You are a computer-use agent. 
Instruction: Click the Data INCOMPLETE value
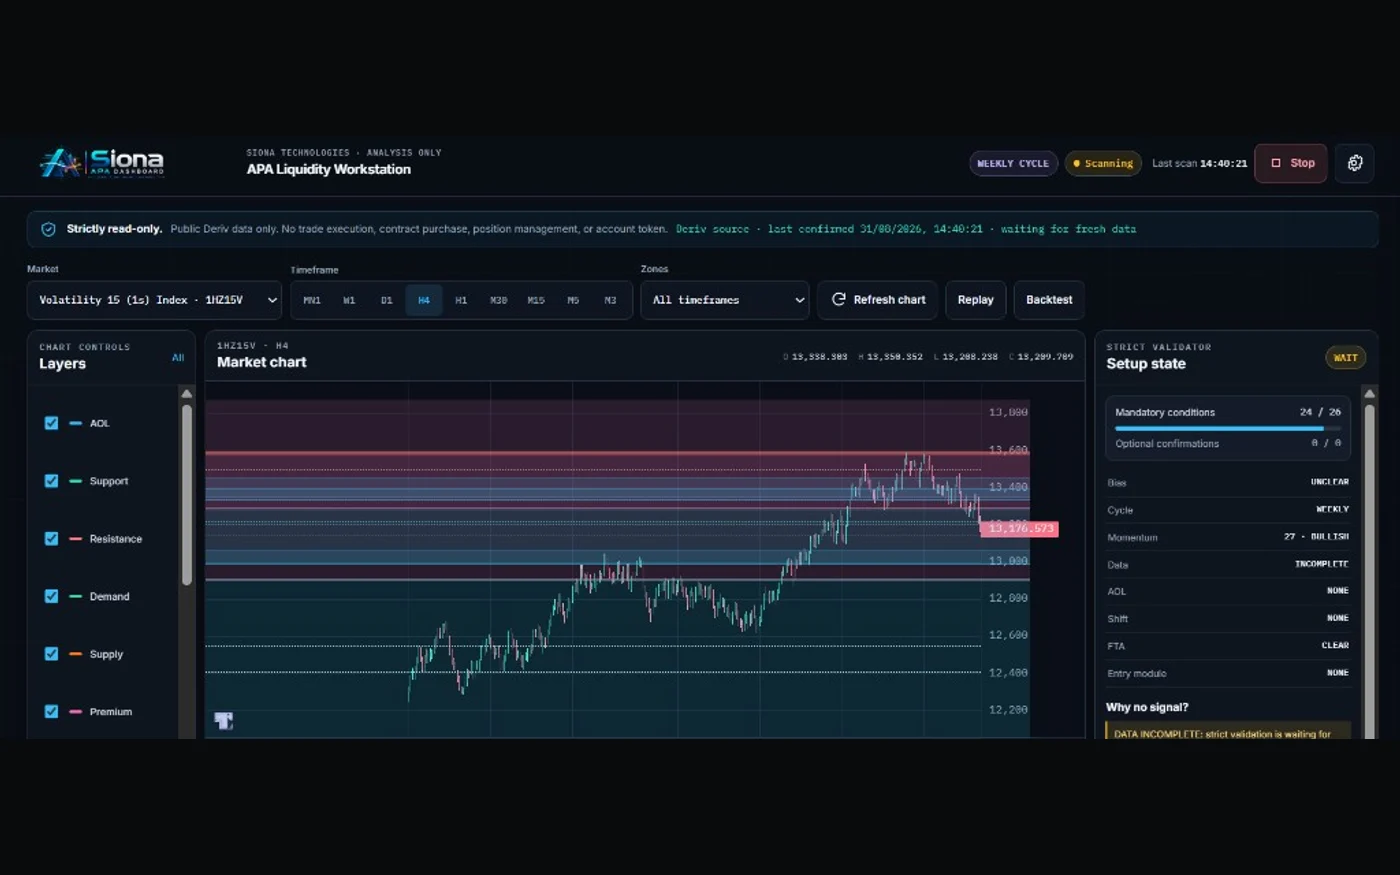pyautogui.click(x=1321, y=564)
